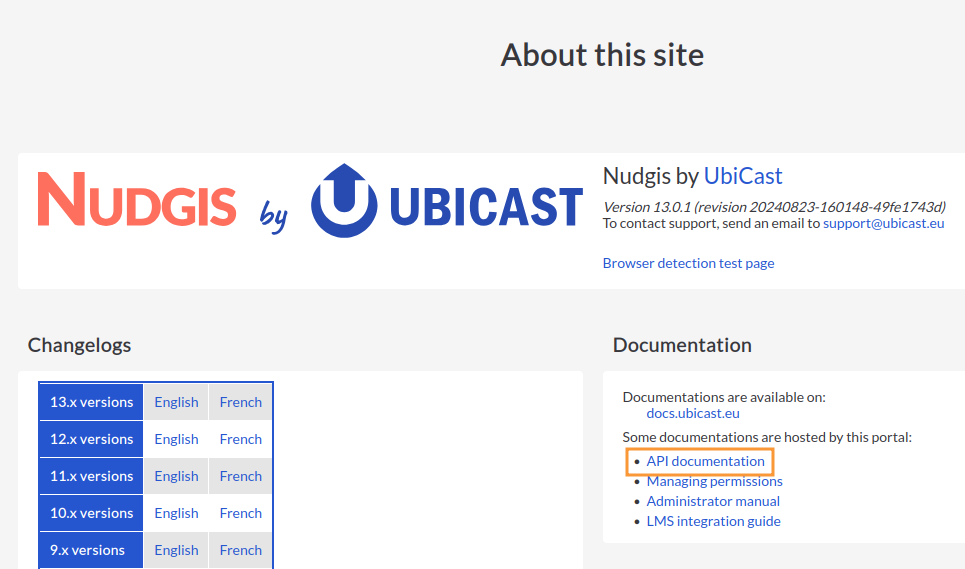
Task: Open English changelog for 11.x versions
Action: coord(177,476)
